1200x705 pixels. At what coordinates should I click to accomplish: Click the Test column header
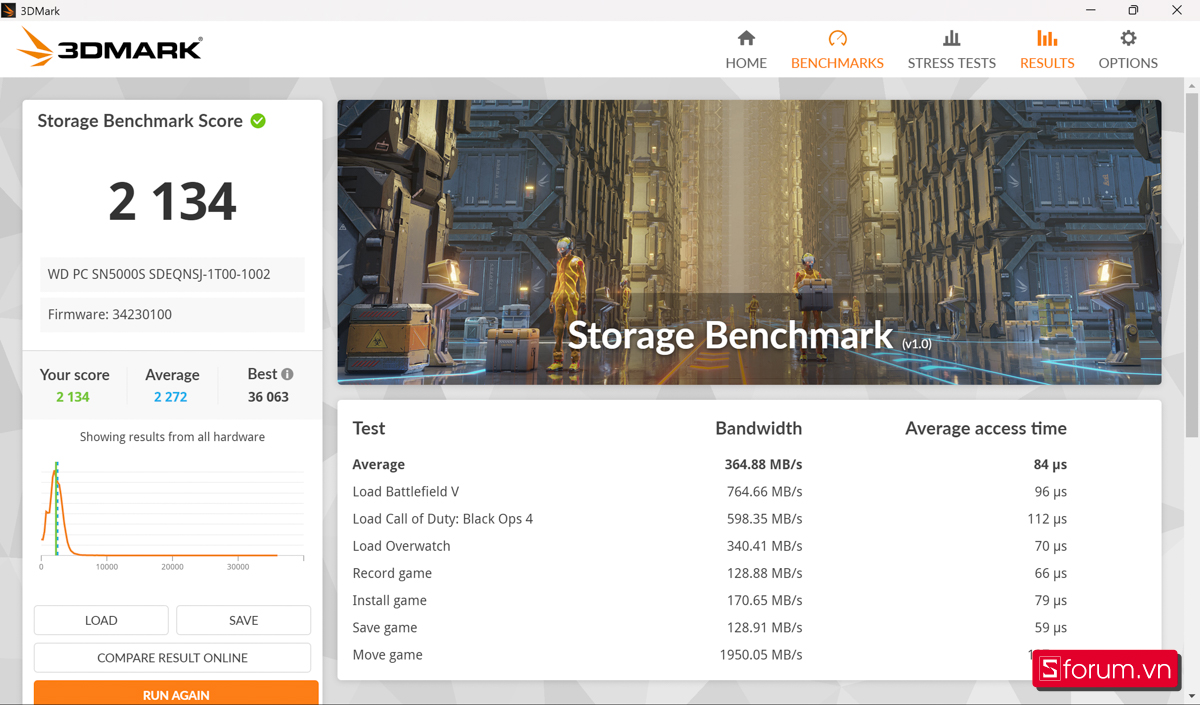(368, 428)
